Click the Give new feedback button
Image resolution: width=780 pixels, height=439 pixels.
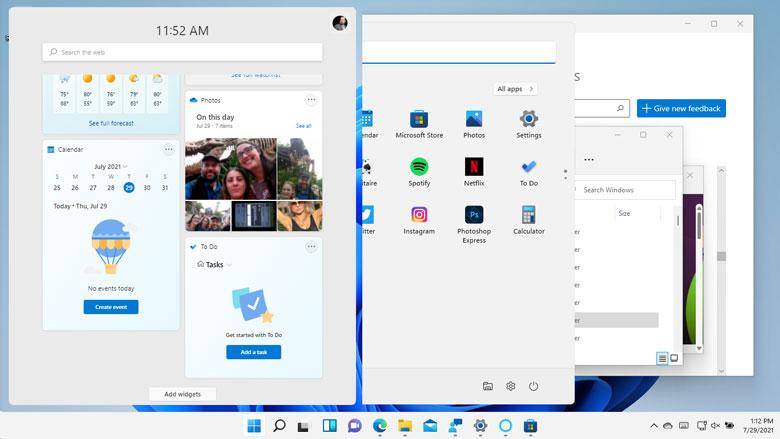point(682,108)
